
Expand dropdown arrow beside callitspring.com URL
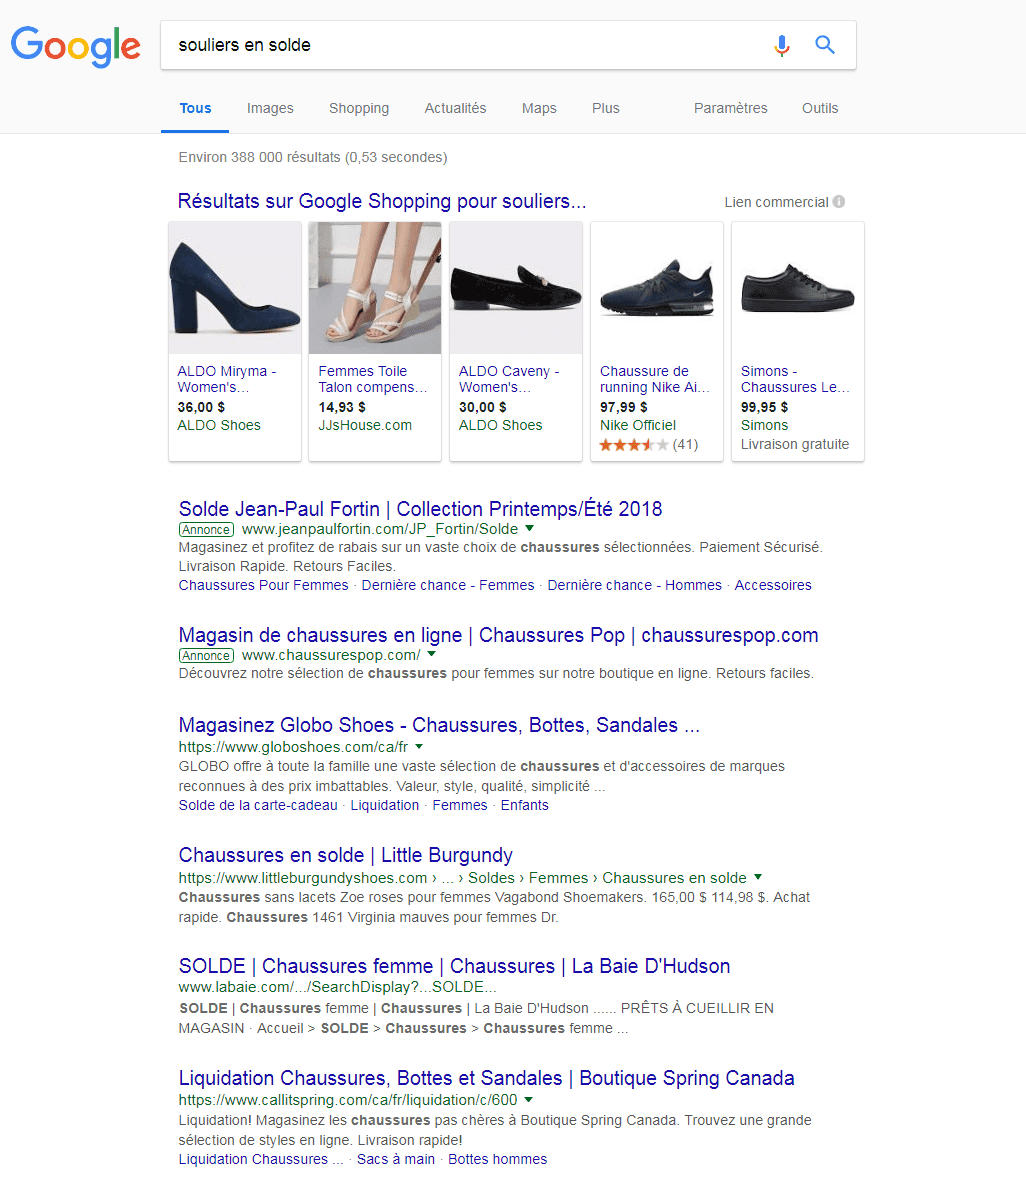[x=529, y=1099]
